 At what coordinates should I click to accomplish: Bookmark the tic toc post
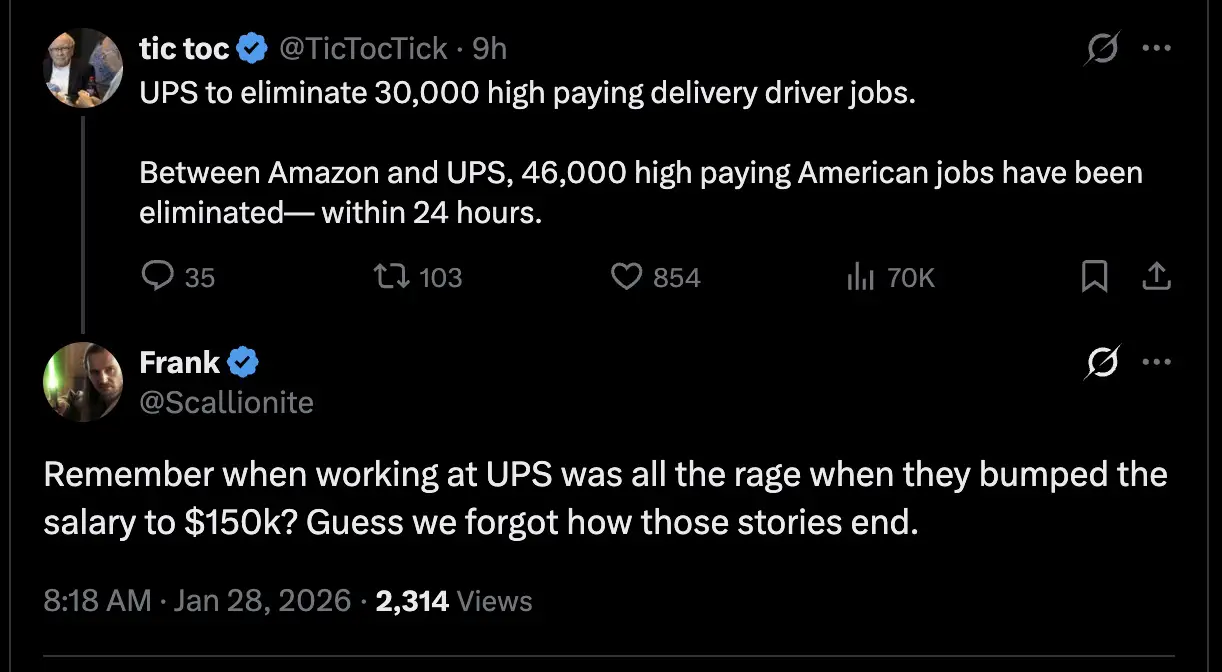(1095, 276)
